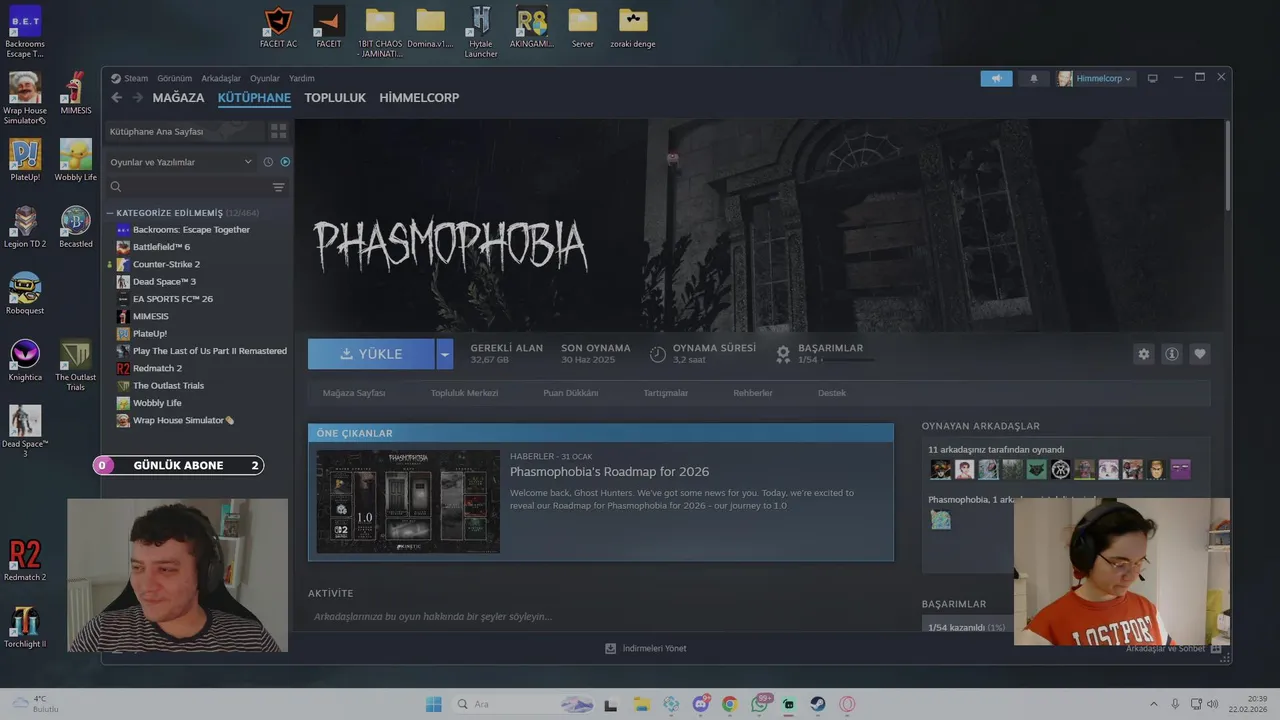Open WhatsApp from the taskbar

tap(760, 704)
